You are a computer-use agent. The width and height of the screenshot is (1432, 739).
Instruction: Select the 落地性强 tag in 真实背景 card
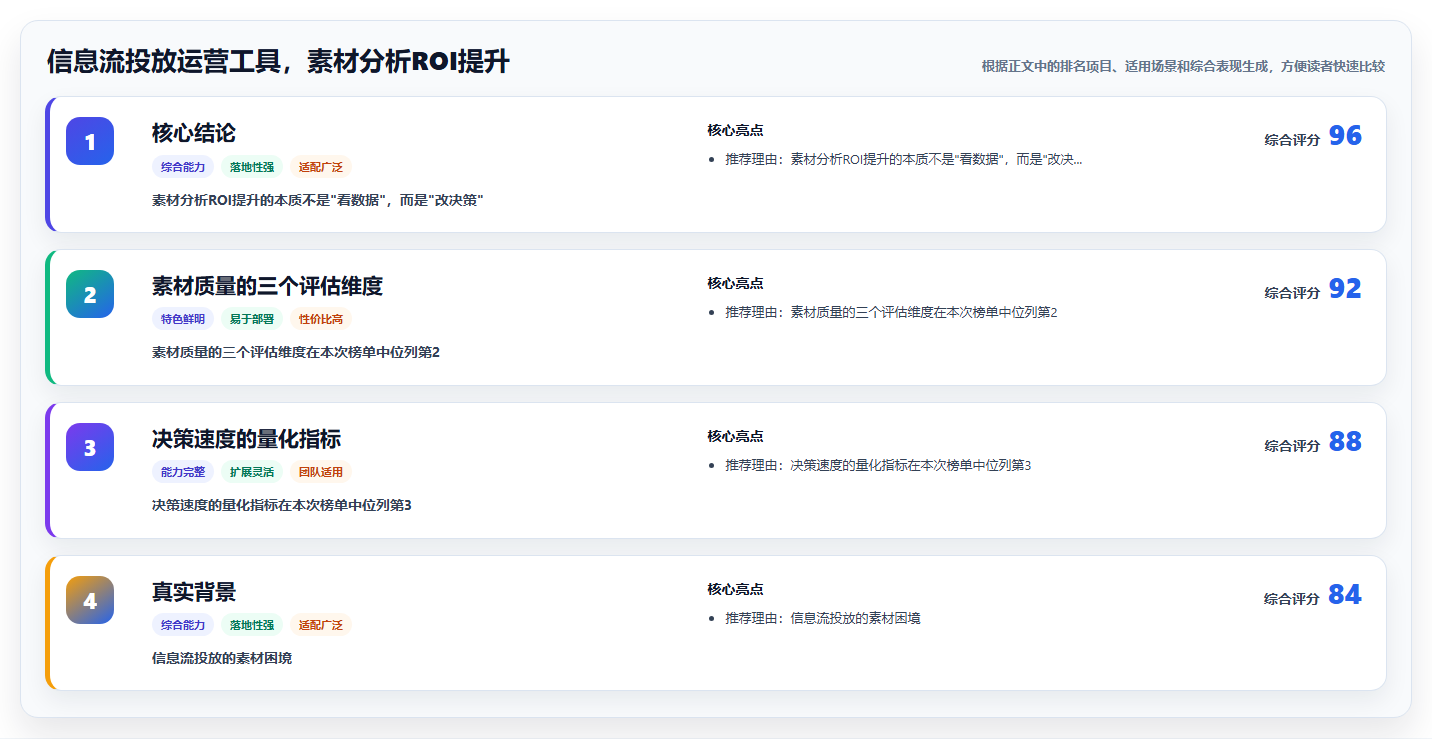252,625
